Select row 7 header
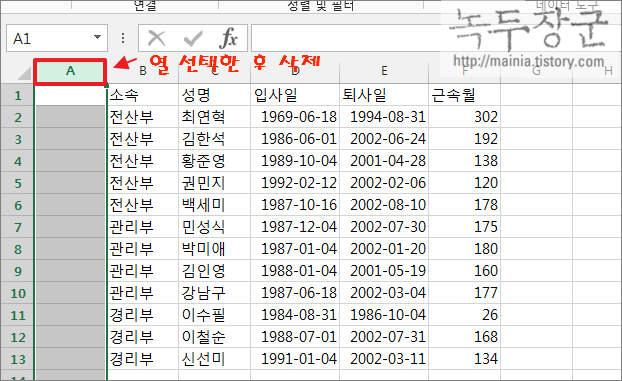Viewport: 622px width, 381px height. pos(17,227)
